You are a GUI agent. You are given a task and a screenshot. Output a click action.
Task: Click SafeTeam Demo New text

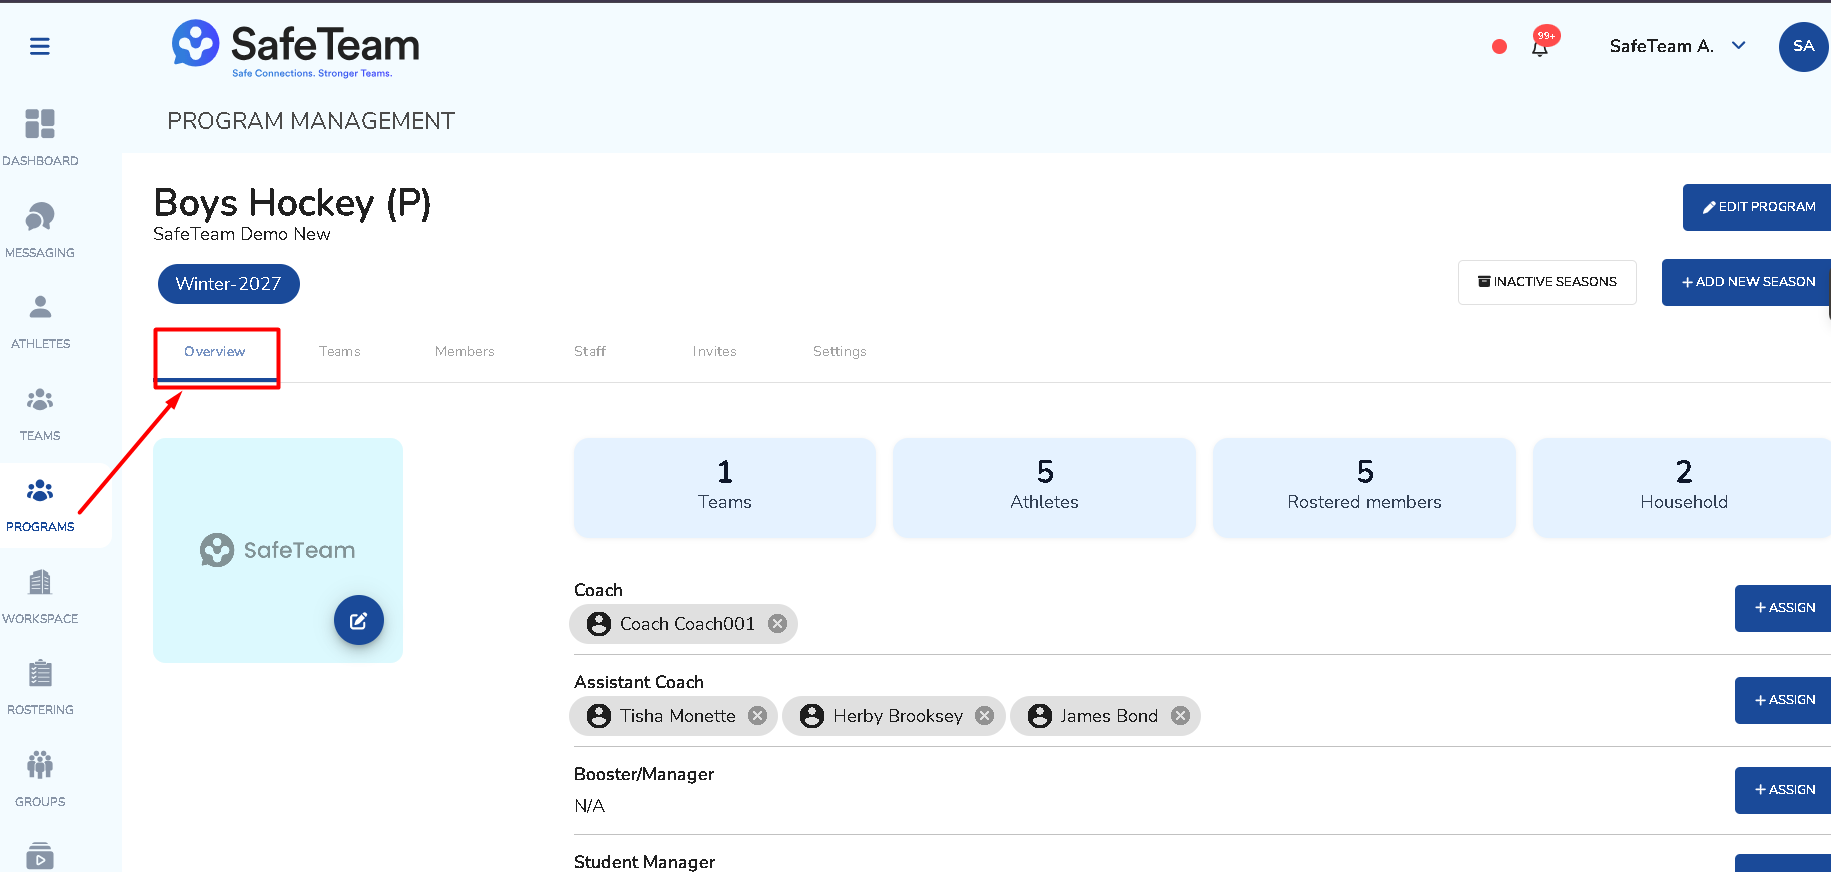242,234
